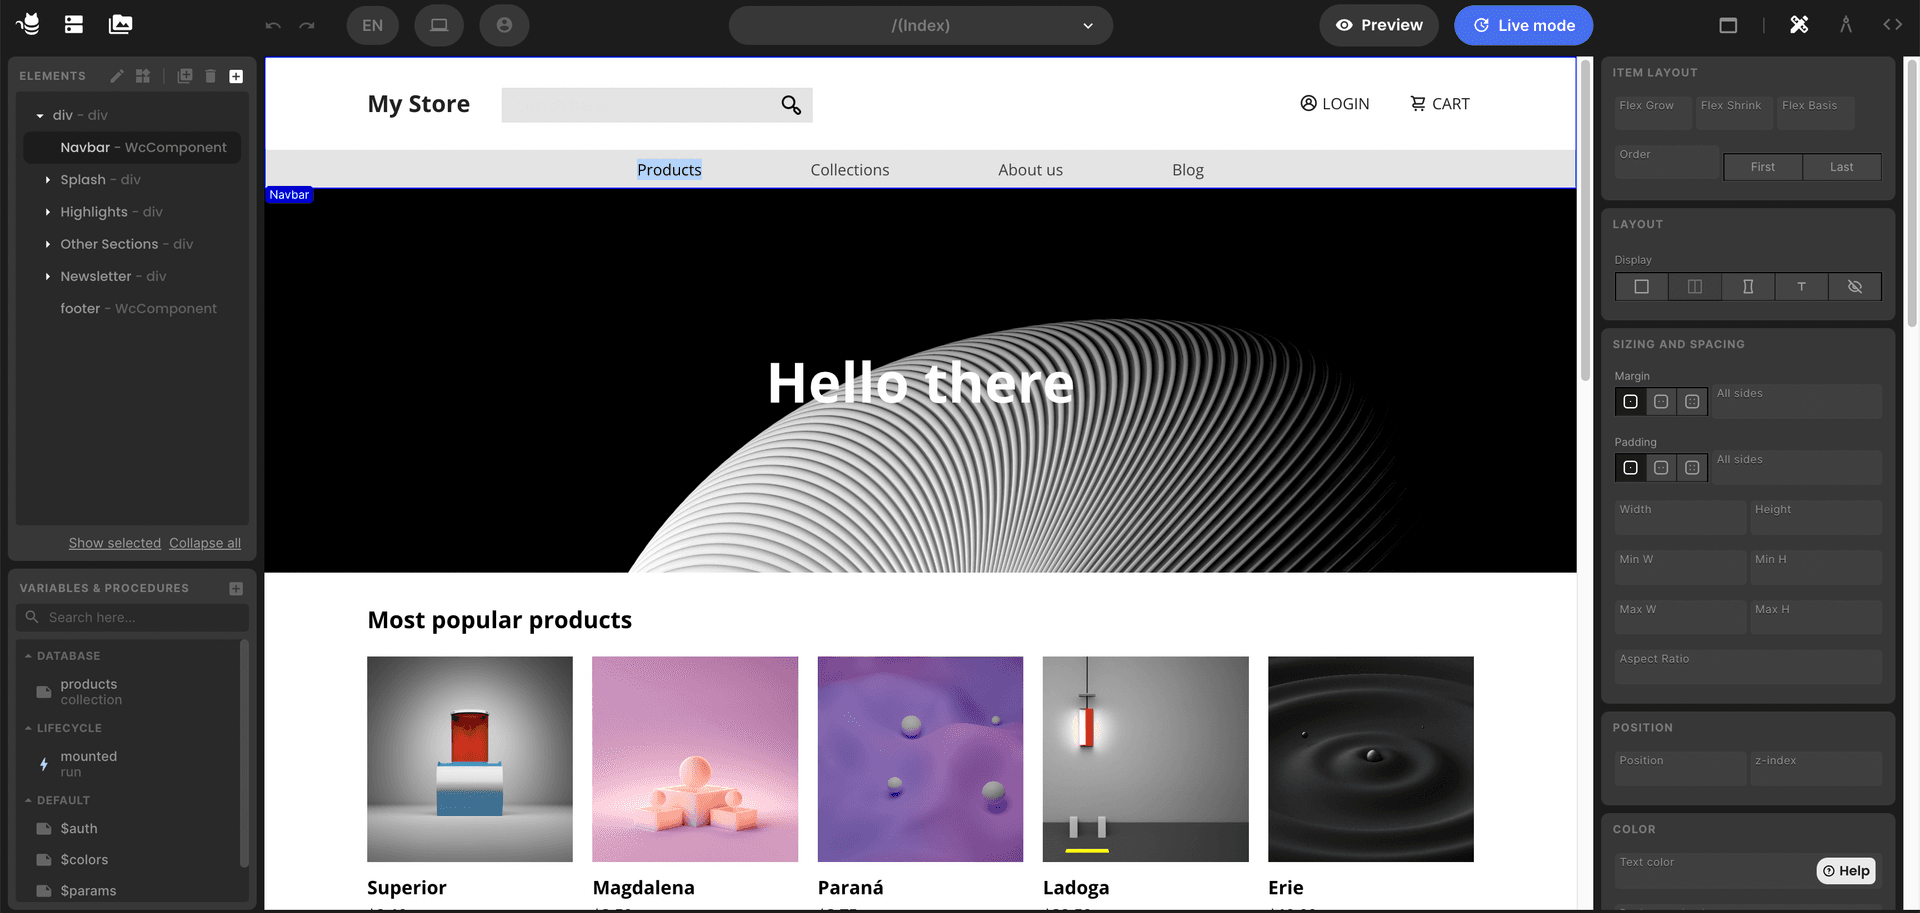Click the Collapse all link

(x=205, y=543)
